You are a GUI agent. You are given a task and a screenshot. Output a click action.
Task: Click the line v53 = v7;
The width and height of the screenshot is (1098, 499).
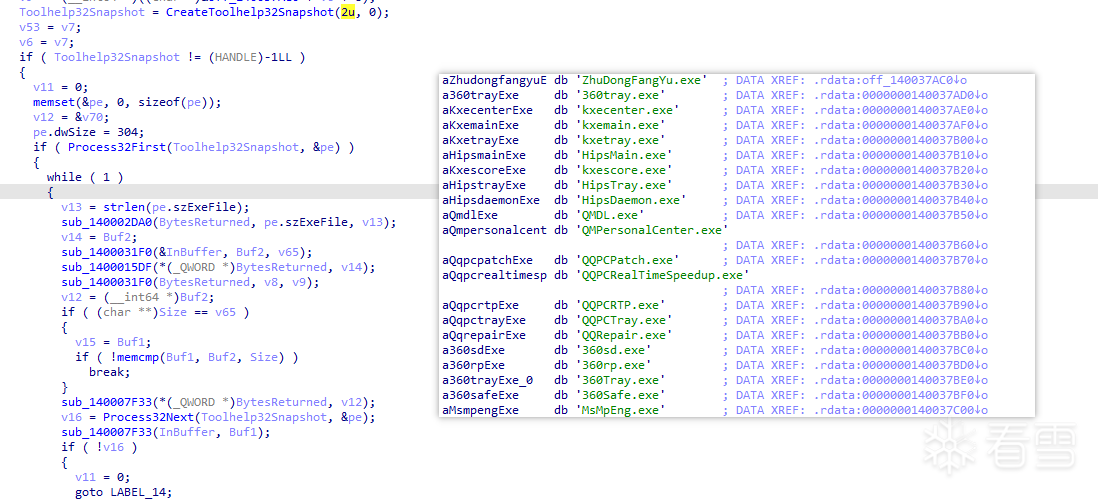pos(50,27)
